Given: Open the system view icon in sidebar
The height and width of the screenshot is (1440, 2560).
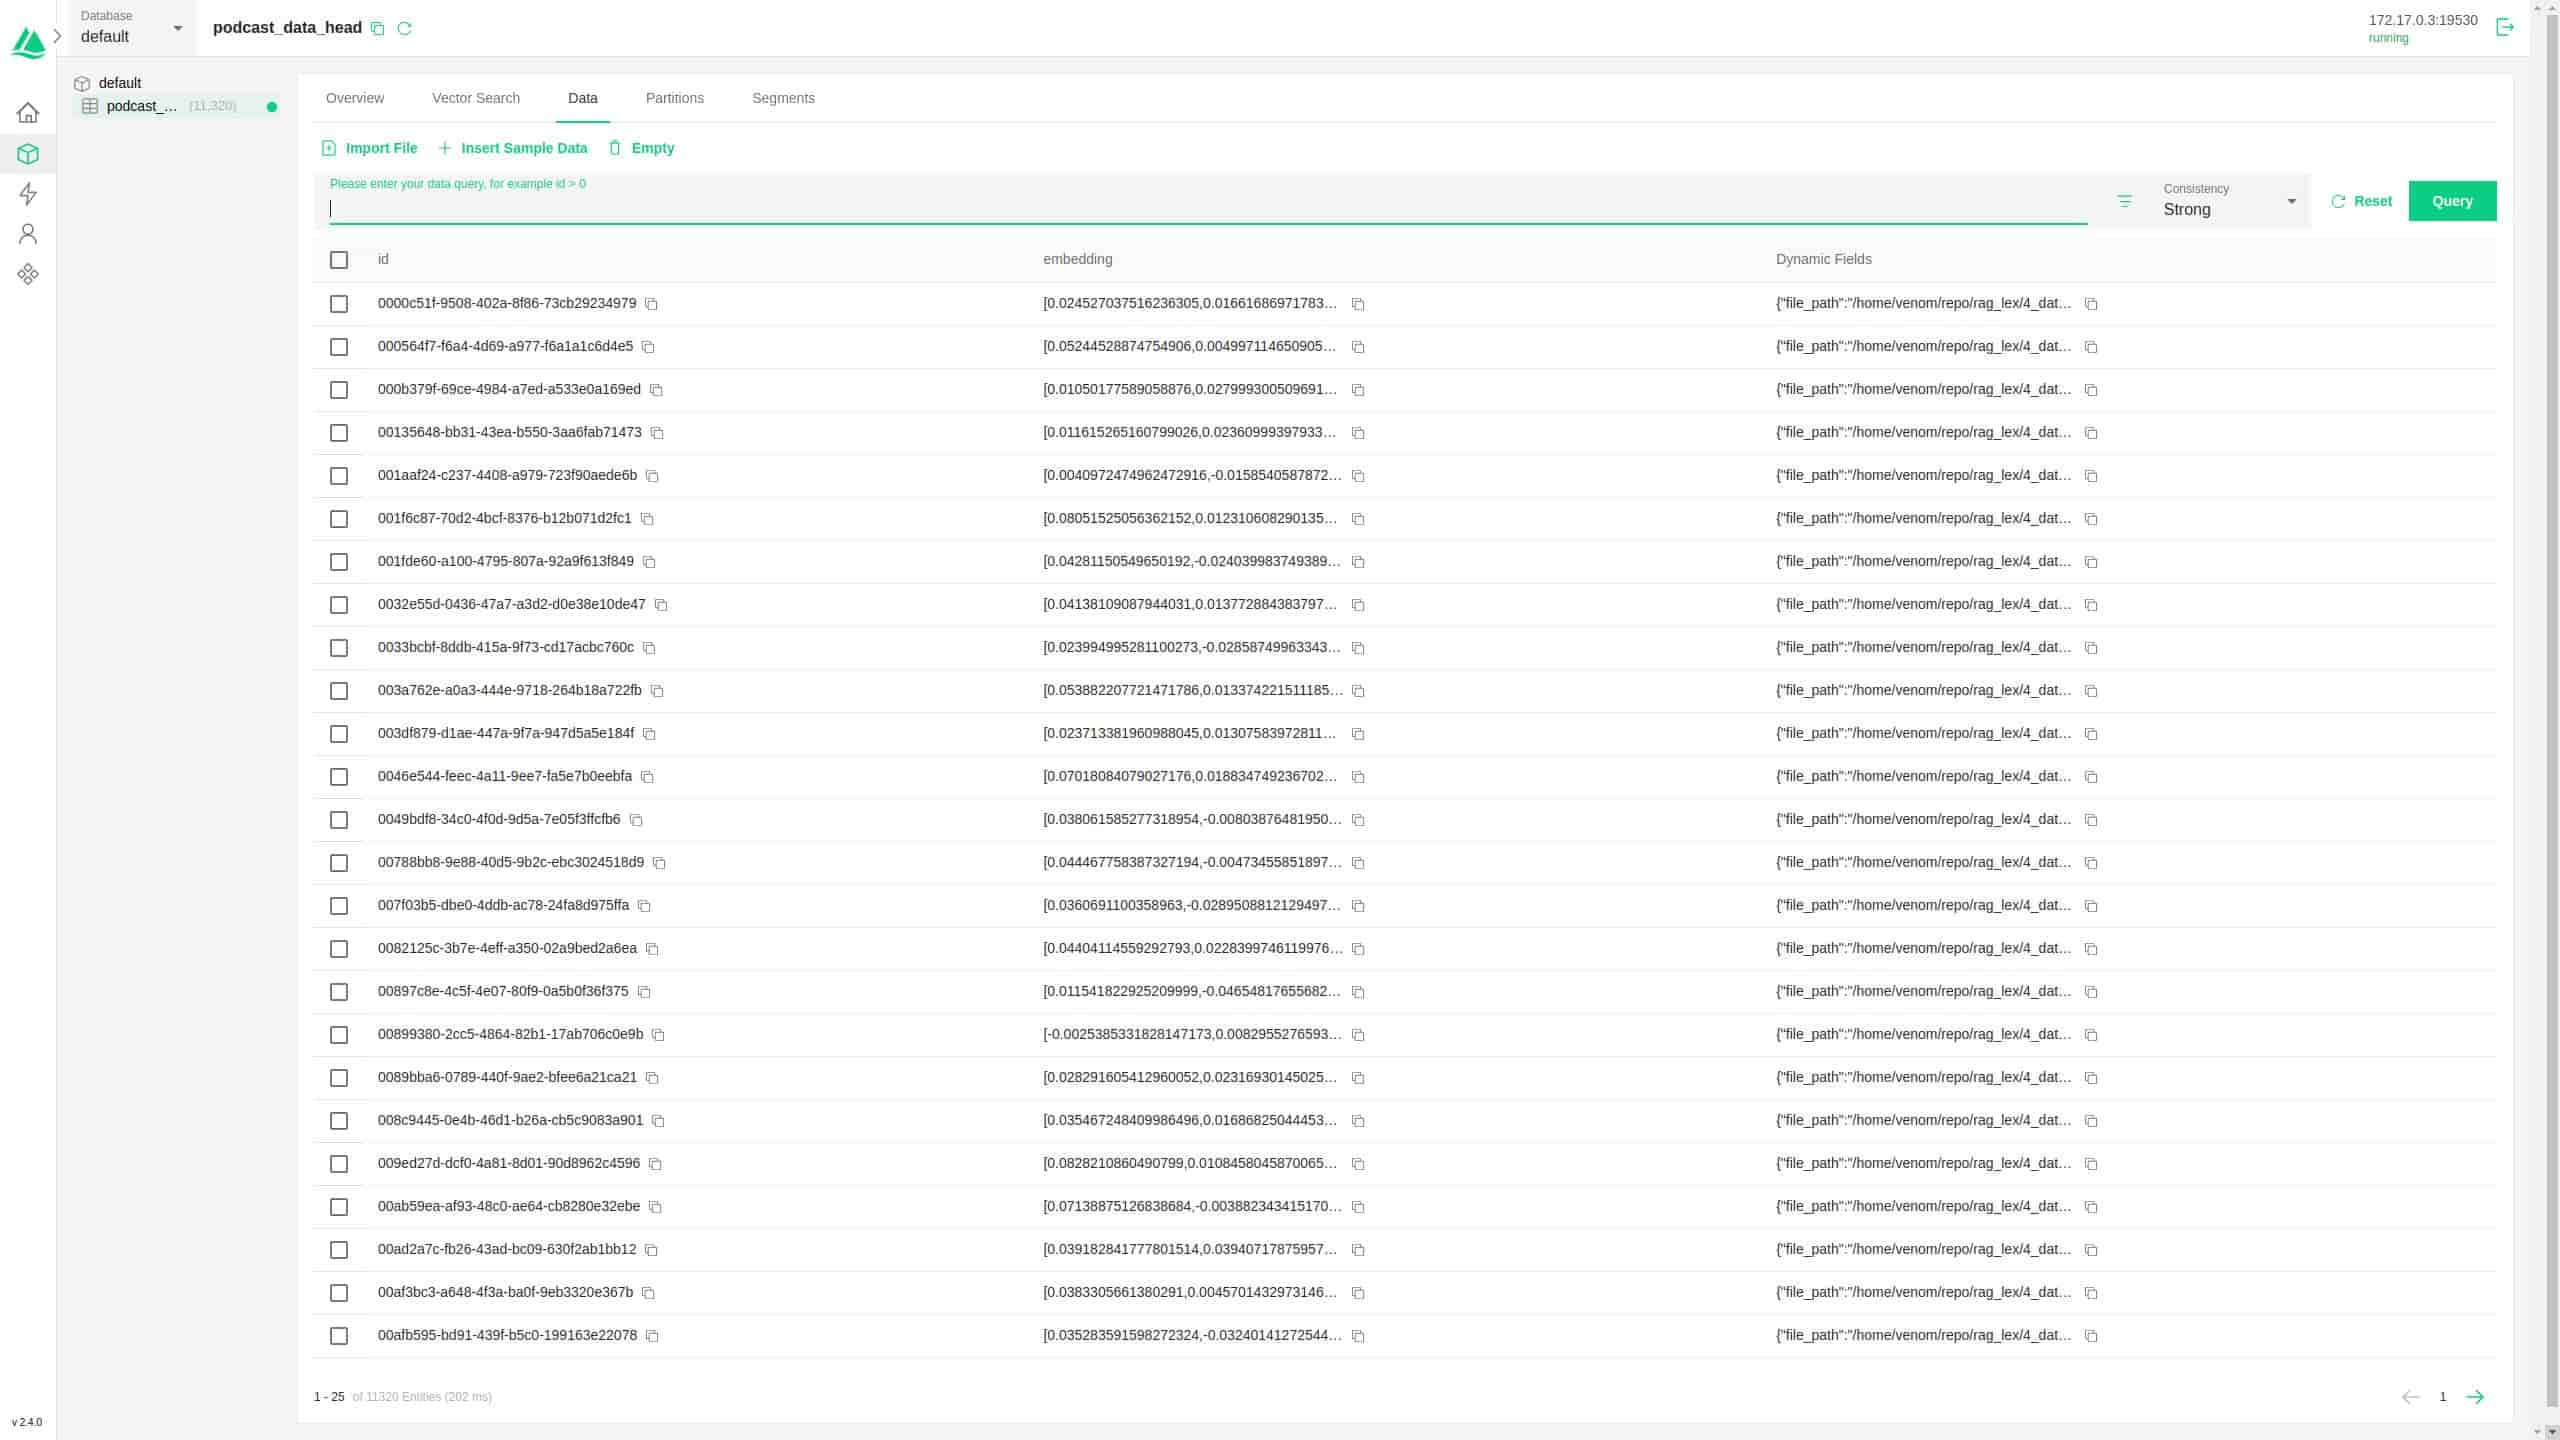Looking at the screenshot, I should pos(28,274).
